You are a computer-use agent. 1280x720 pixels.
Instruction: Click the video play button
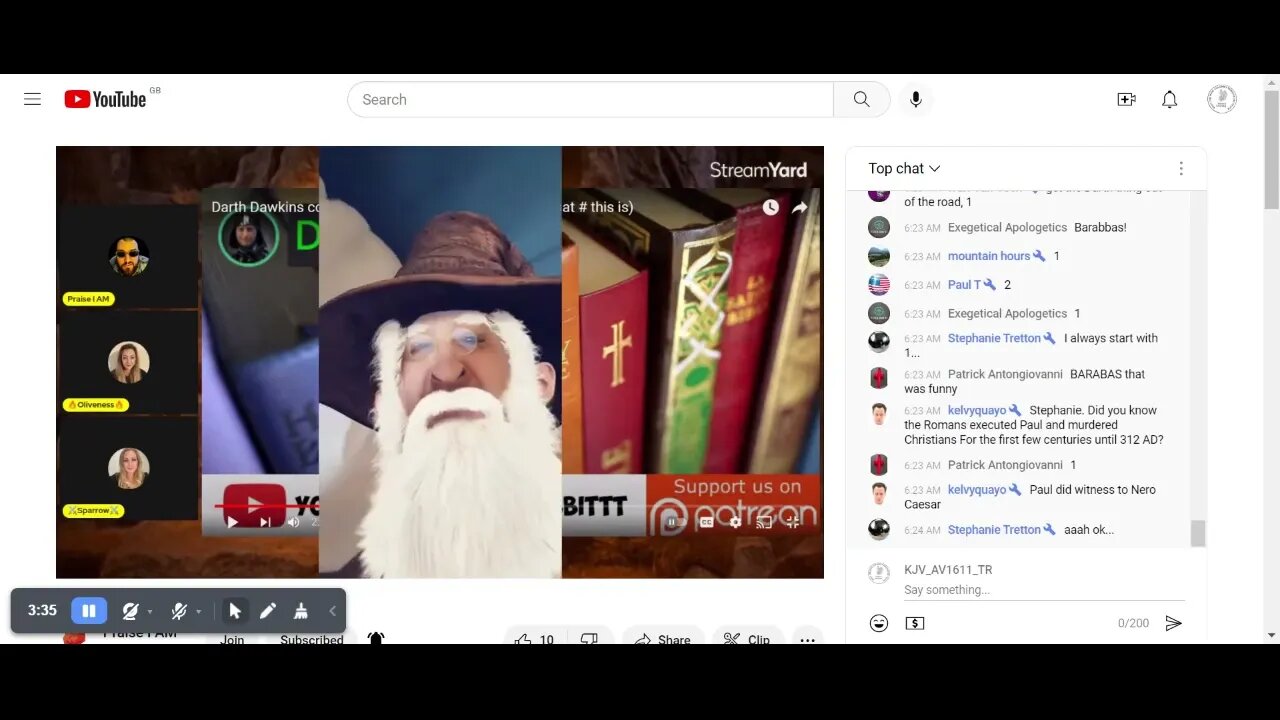pyautogui.click(x=232, y=521)
